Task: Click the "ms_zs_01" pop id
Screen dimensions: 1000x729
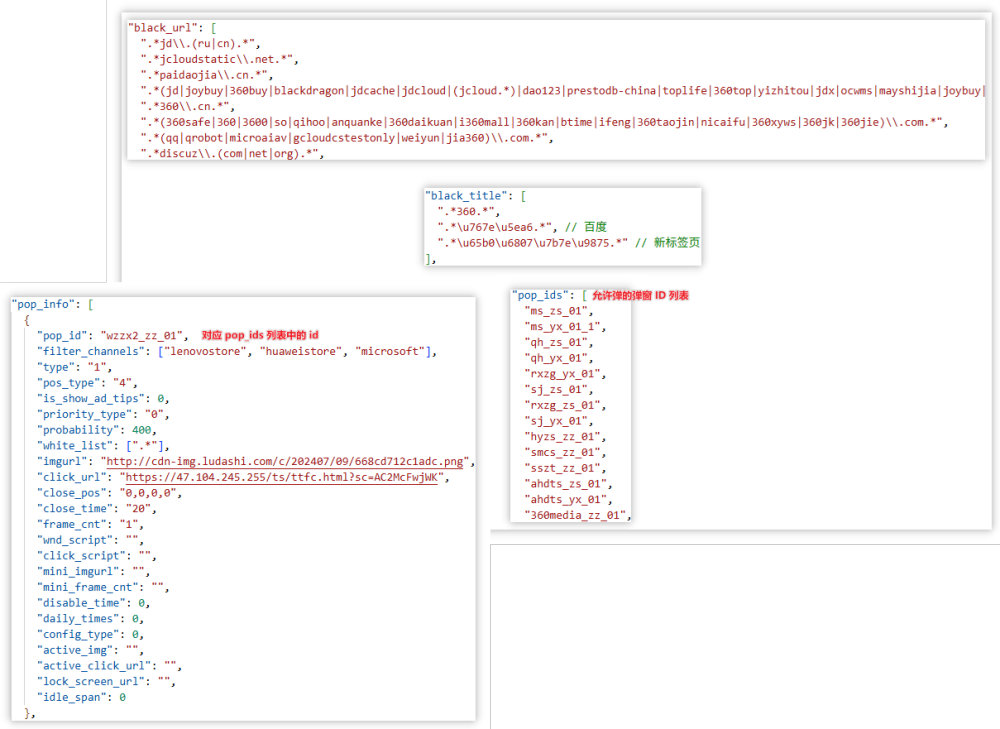Action: (x=556, y=311)
